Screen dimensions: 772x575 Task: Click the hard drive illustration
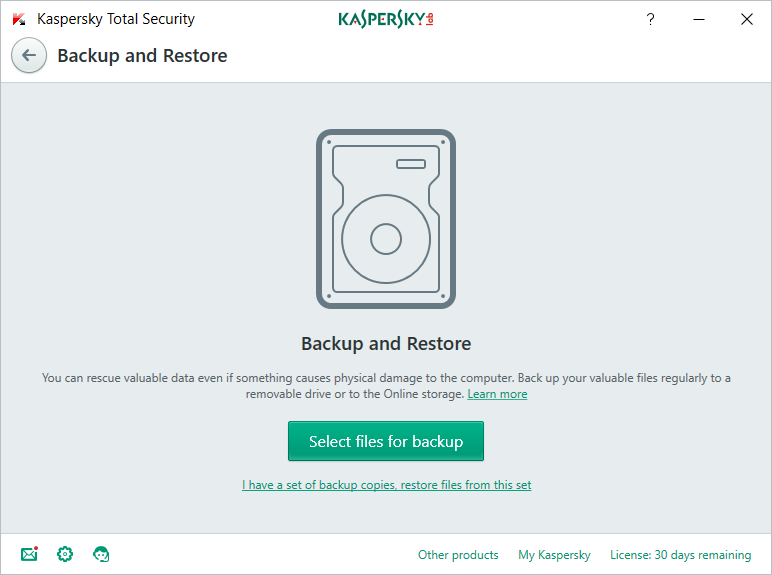tap(386, 219)
